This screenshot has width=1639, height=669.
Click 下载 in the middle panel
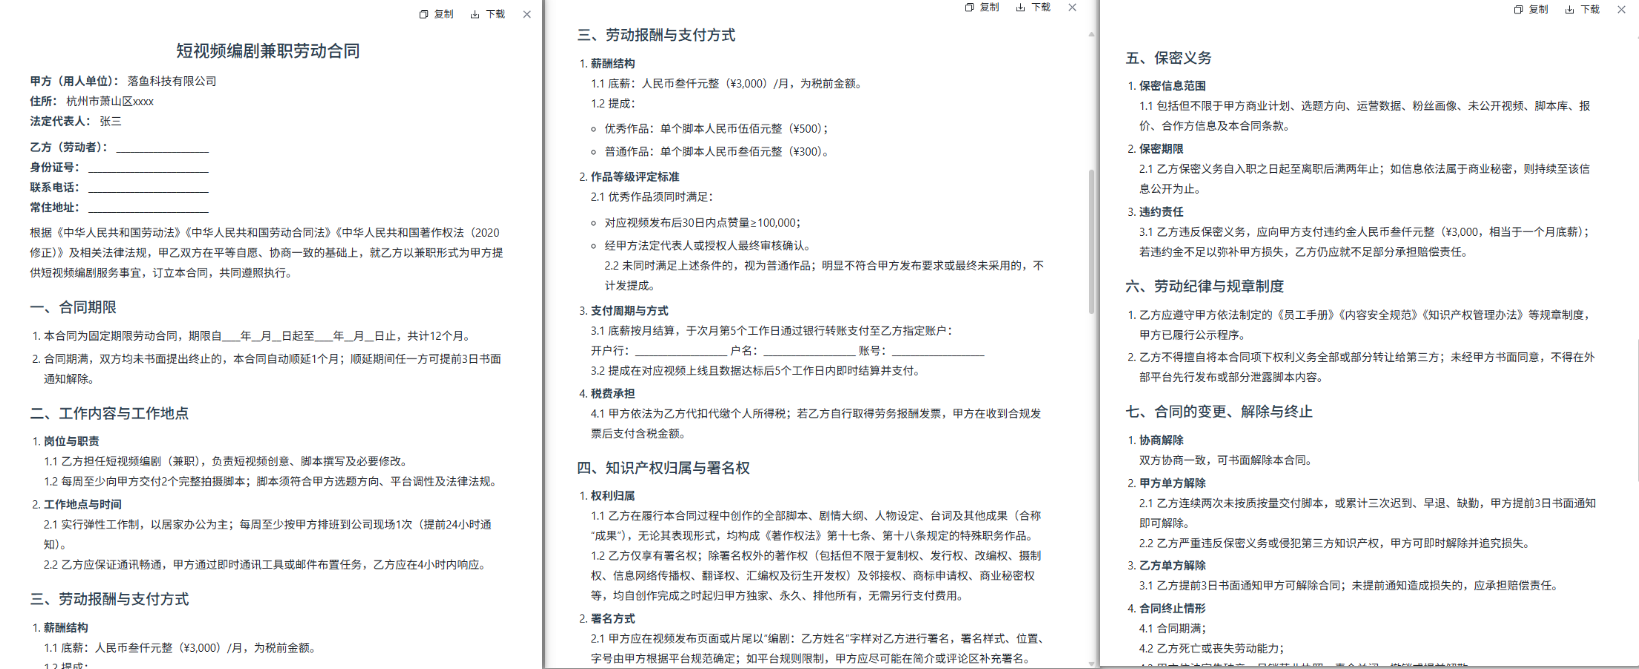[x=1034, y=7]
